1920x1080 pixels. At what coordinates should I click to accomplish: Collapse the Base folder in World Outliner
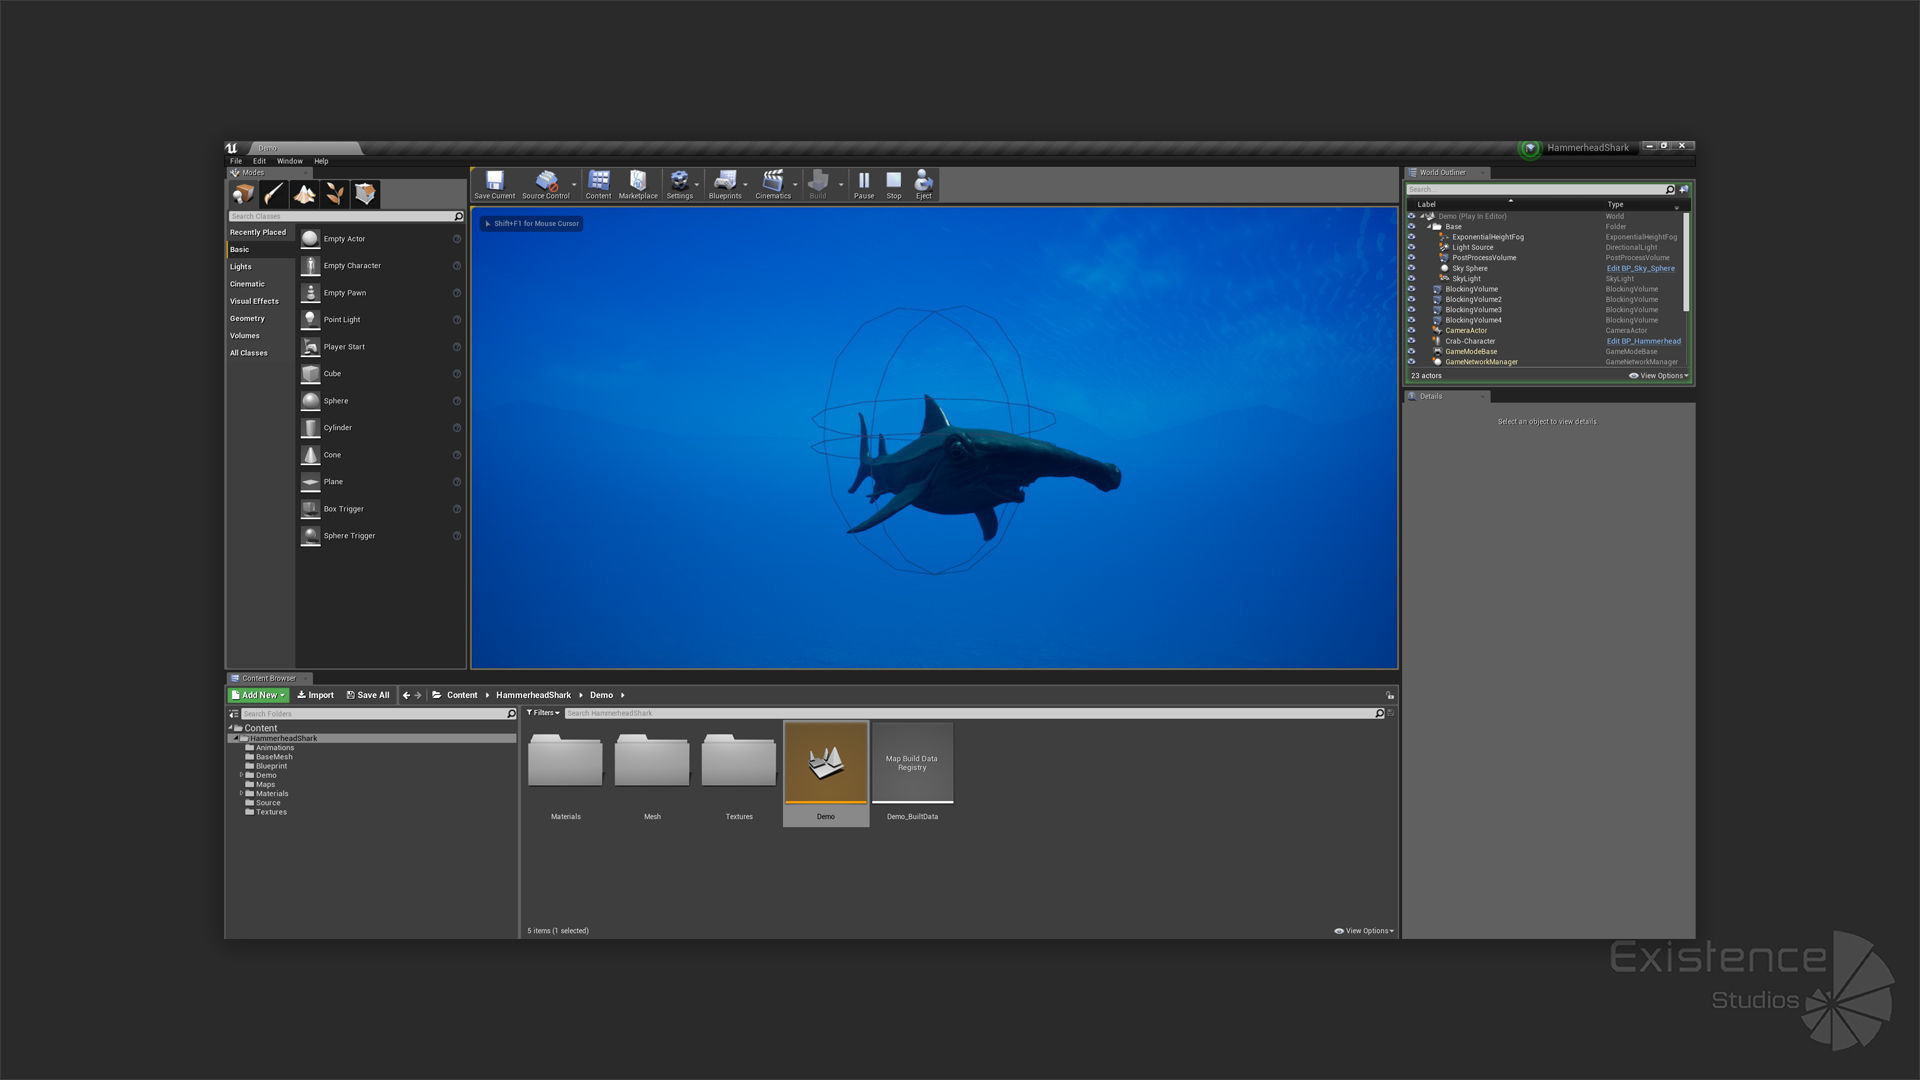click(1430, 227)
